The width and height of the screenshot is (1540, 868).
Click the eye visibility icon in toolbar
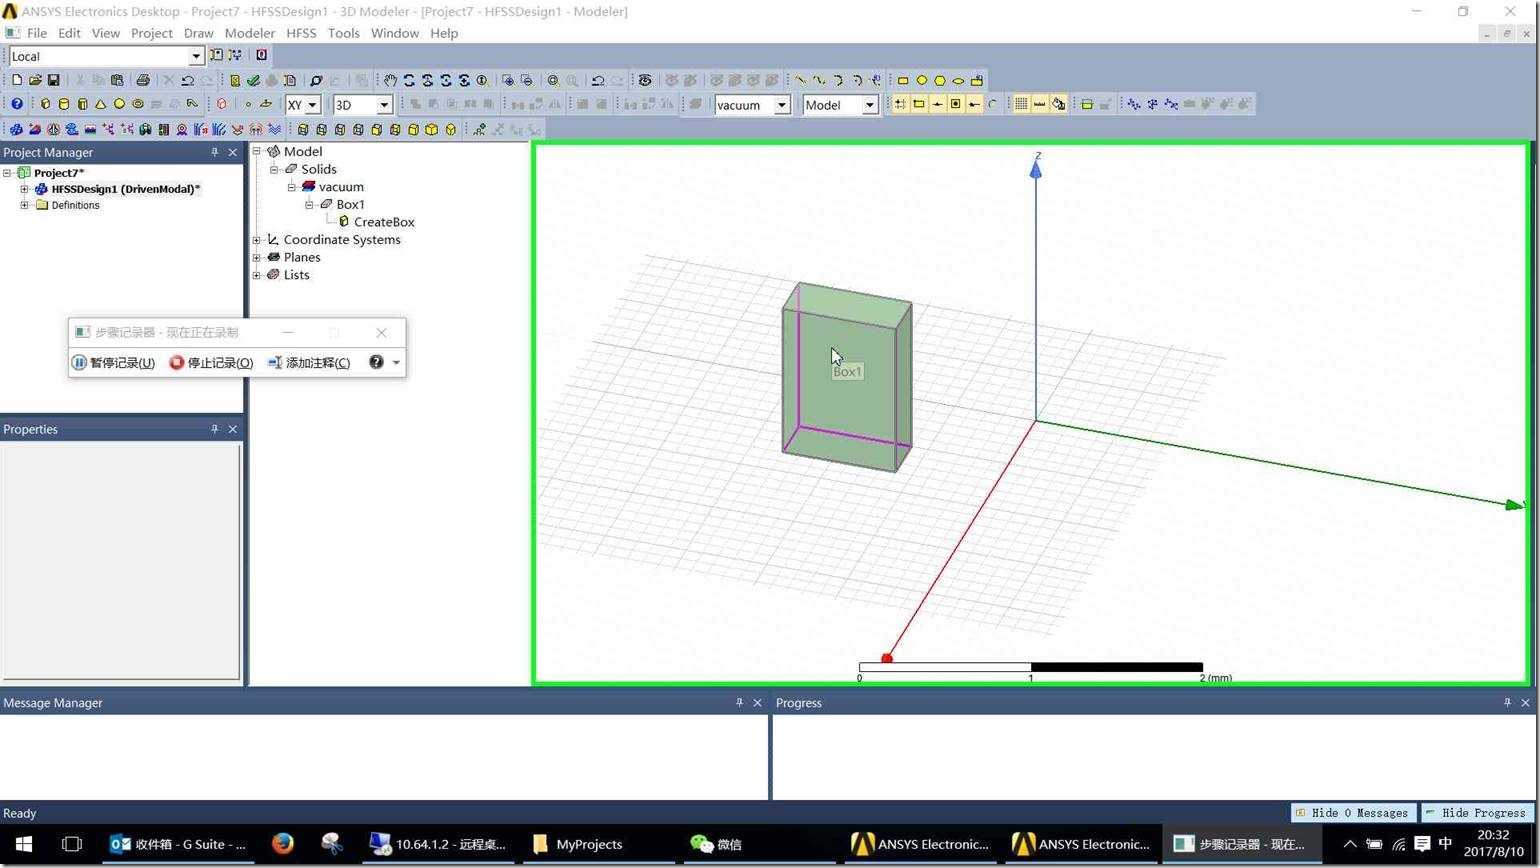645,80
